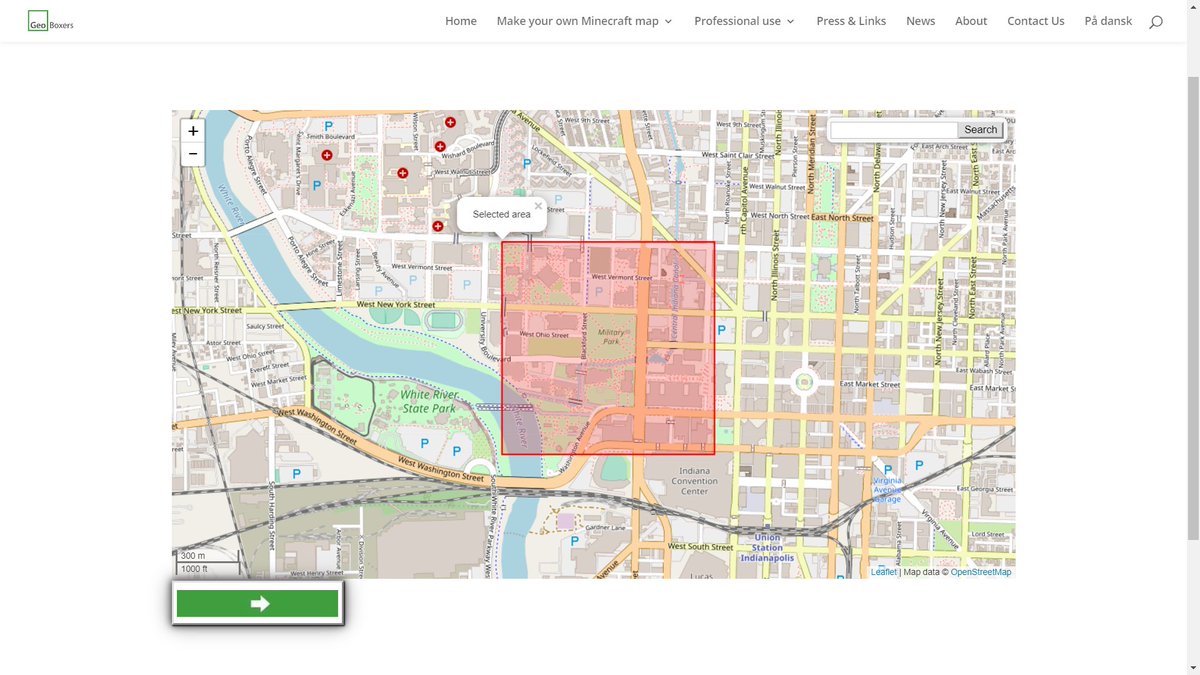
Task: Open Press & Links page
Action: [x=851, y=21]
